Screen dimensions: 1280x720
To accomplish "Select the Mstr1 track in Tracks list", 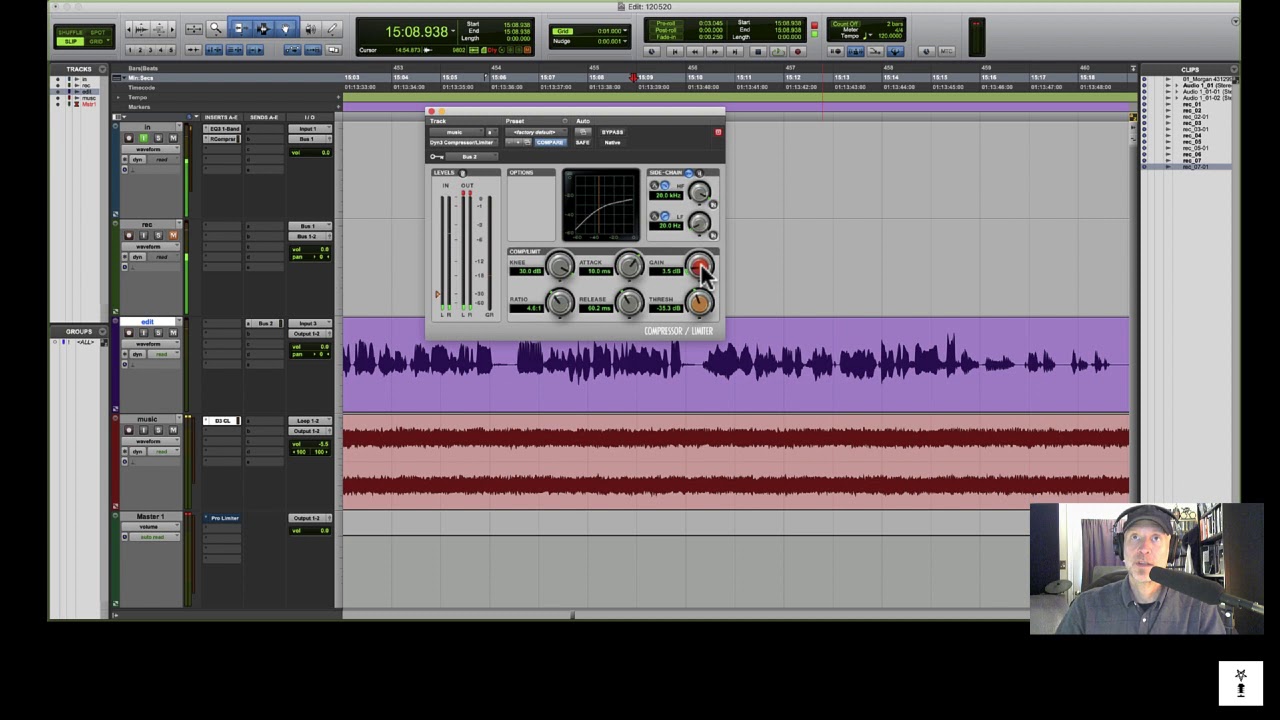I will point(89,104).
